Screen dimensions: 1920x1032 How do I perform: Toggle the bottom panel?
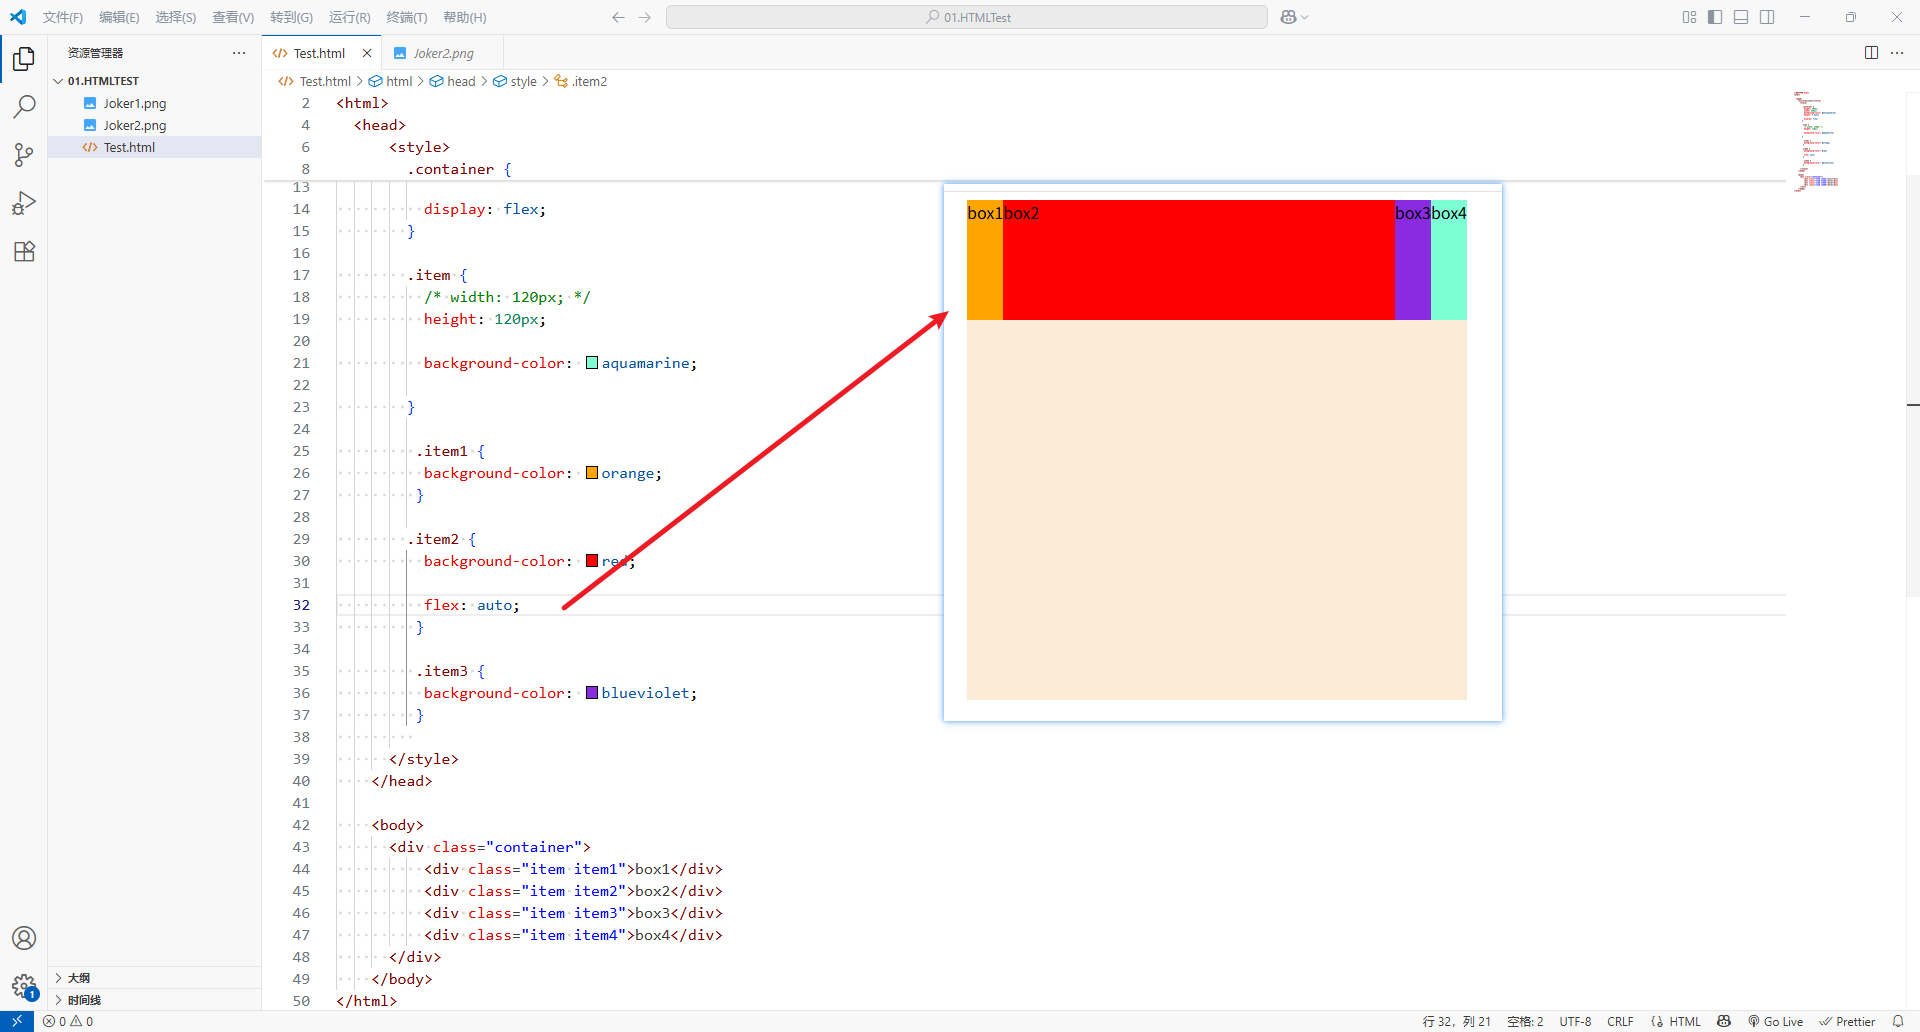pos(1741,17)
